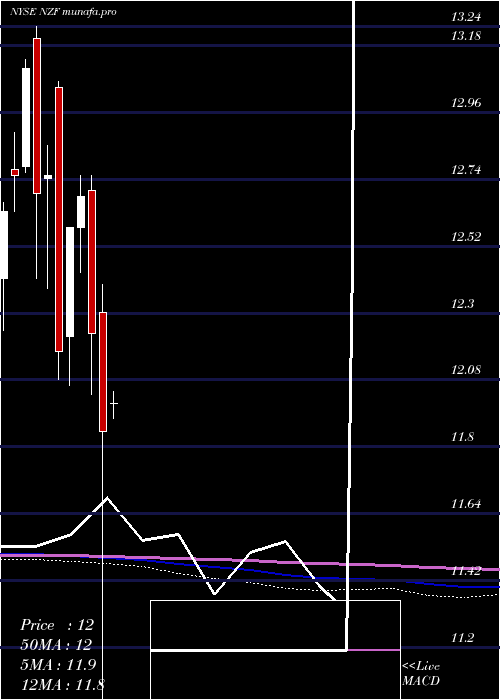Click the 11.64 price axis label

point(466,504)
